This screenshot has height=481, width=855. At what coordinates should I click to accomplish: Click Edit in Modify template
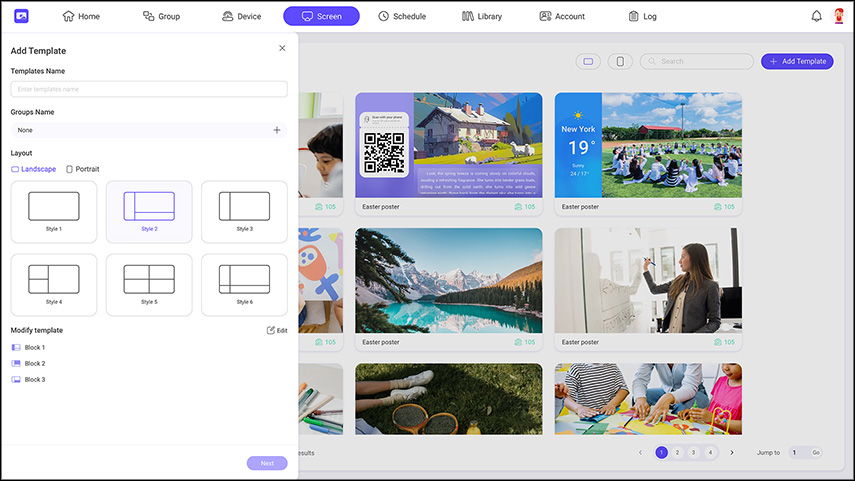[277, 330]
